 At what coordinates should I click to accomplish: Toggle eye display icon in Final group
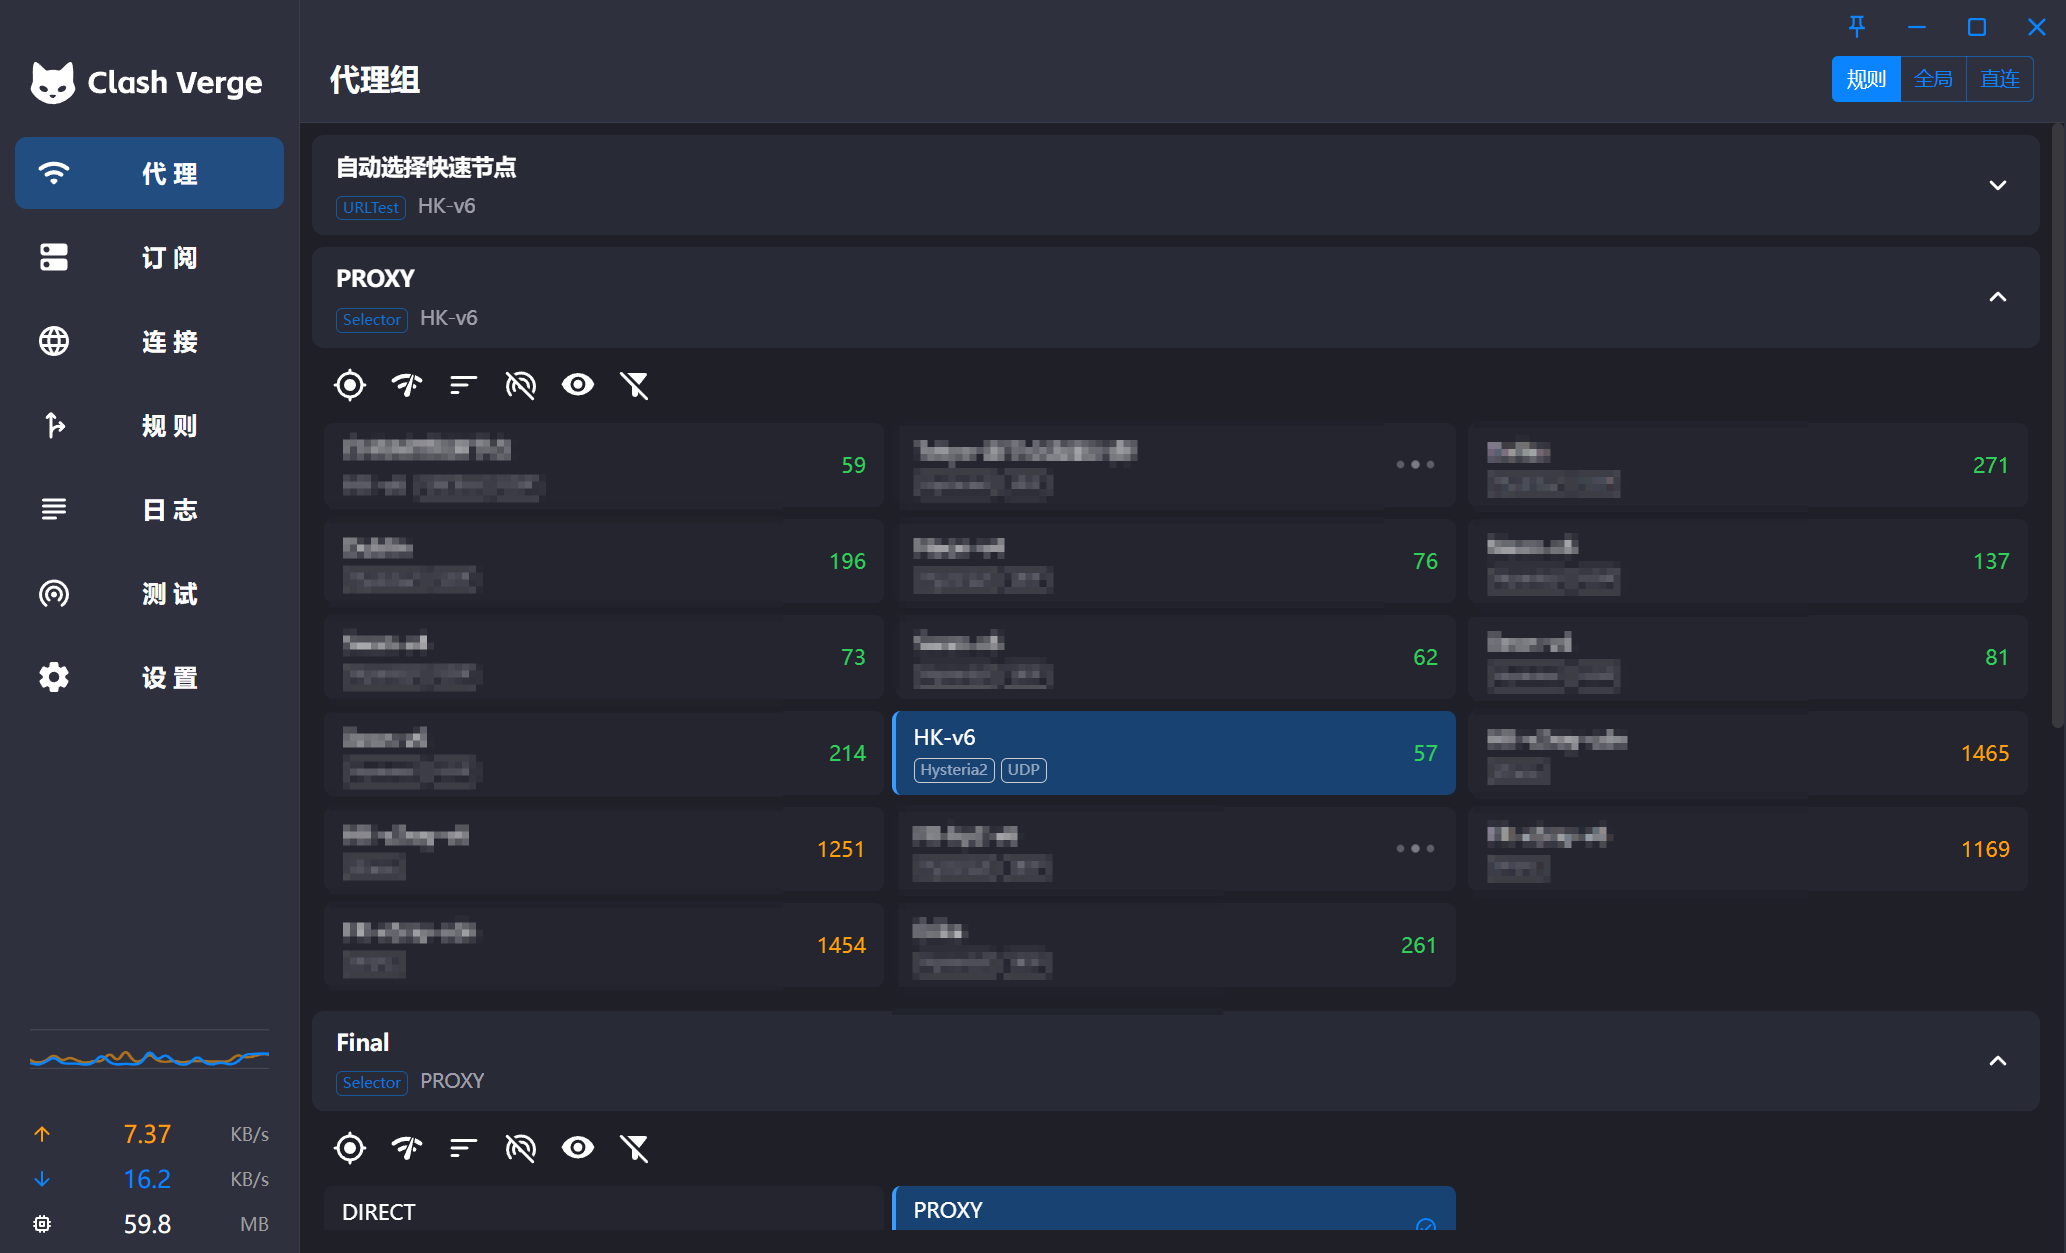coord(577,1148)
